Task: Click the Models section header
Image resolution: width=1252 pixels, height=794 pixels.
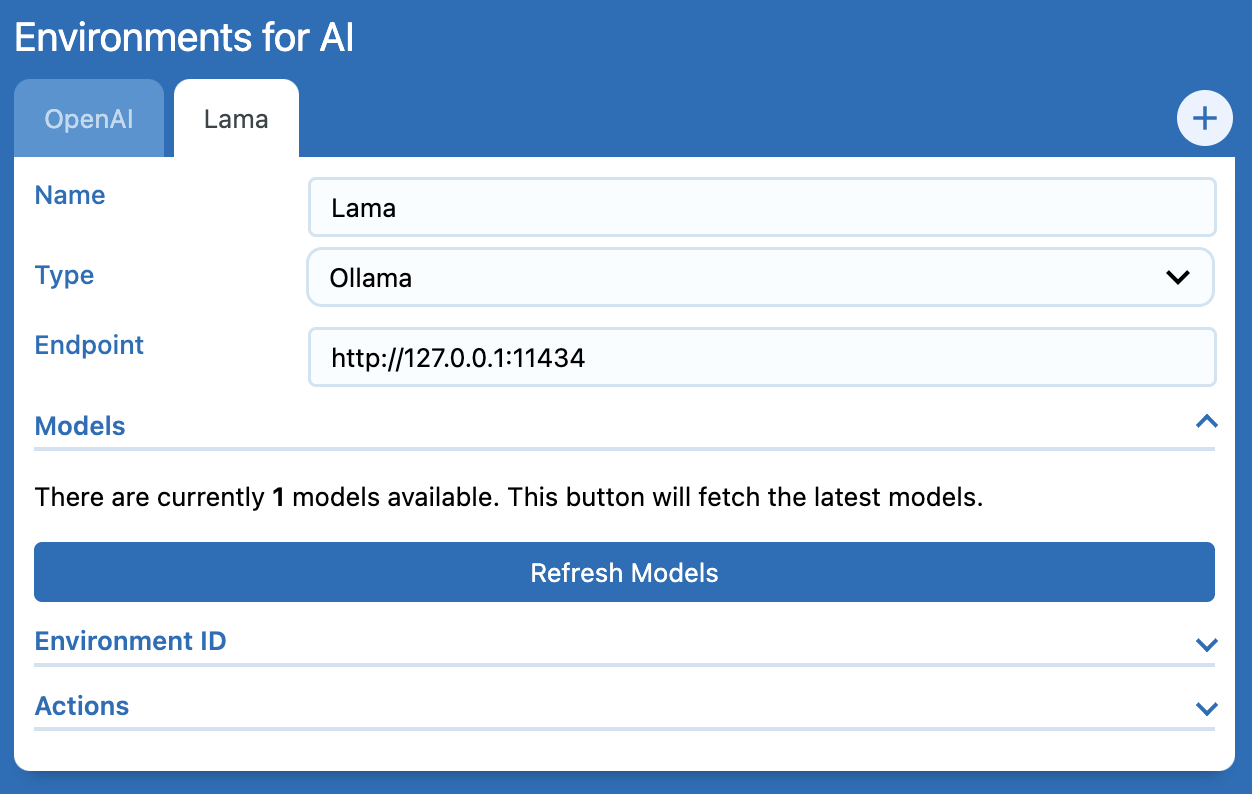Action: click(x=80, y=425)
